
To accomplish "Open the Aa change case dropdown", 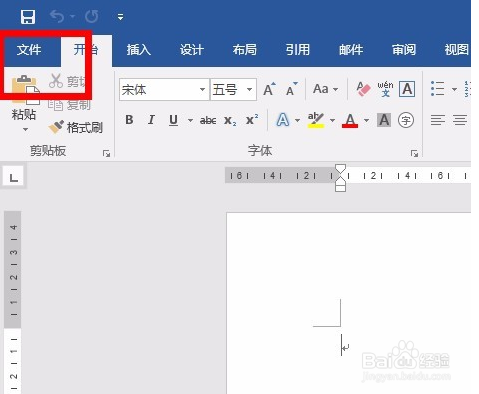I will pos(326,89).
